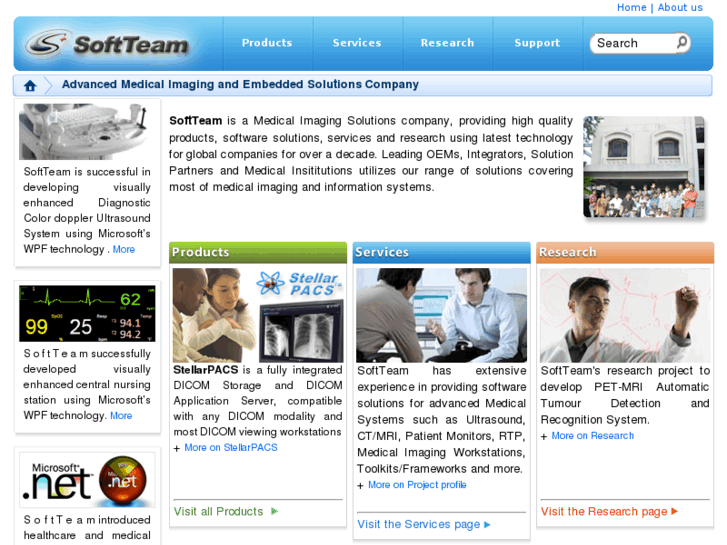Click the StellarPACS product image
The image size is (727, 545).
[x=258, y=315]
